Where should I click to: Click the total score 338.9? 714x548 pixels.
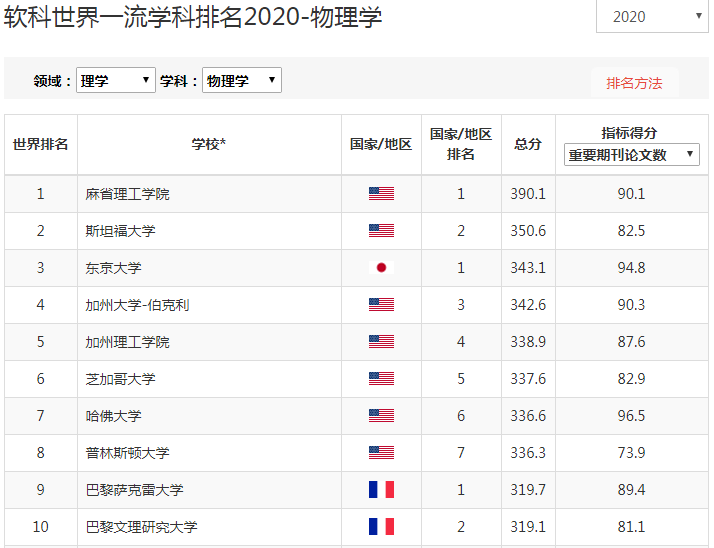point(528,342)
